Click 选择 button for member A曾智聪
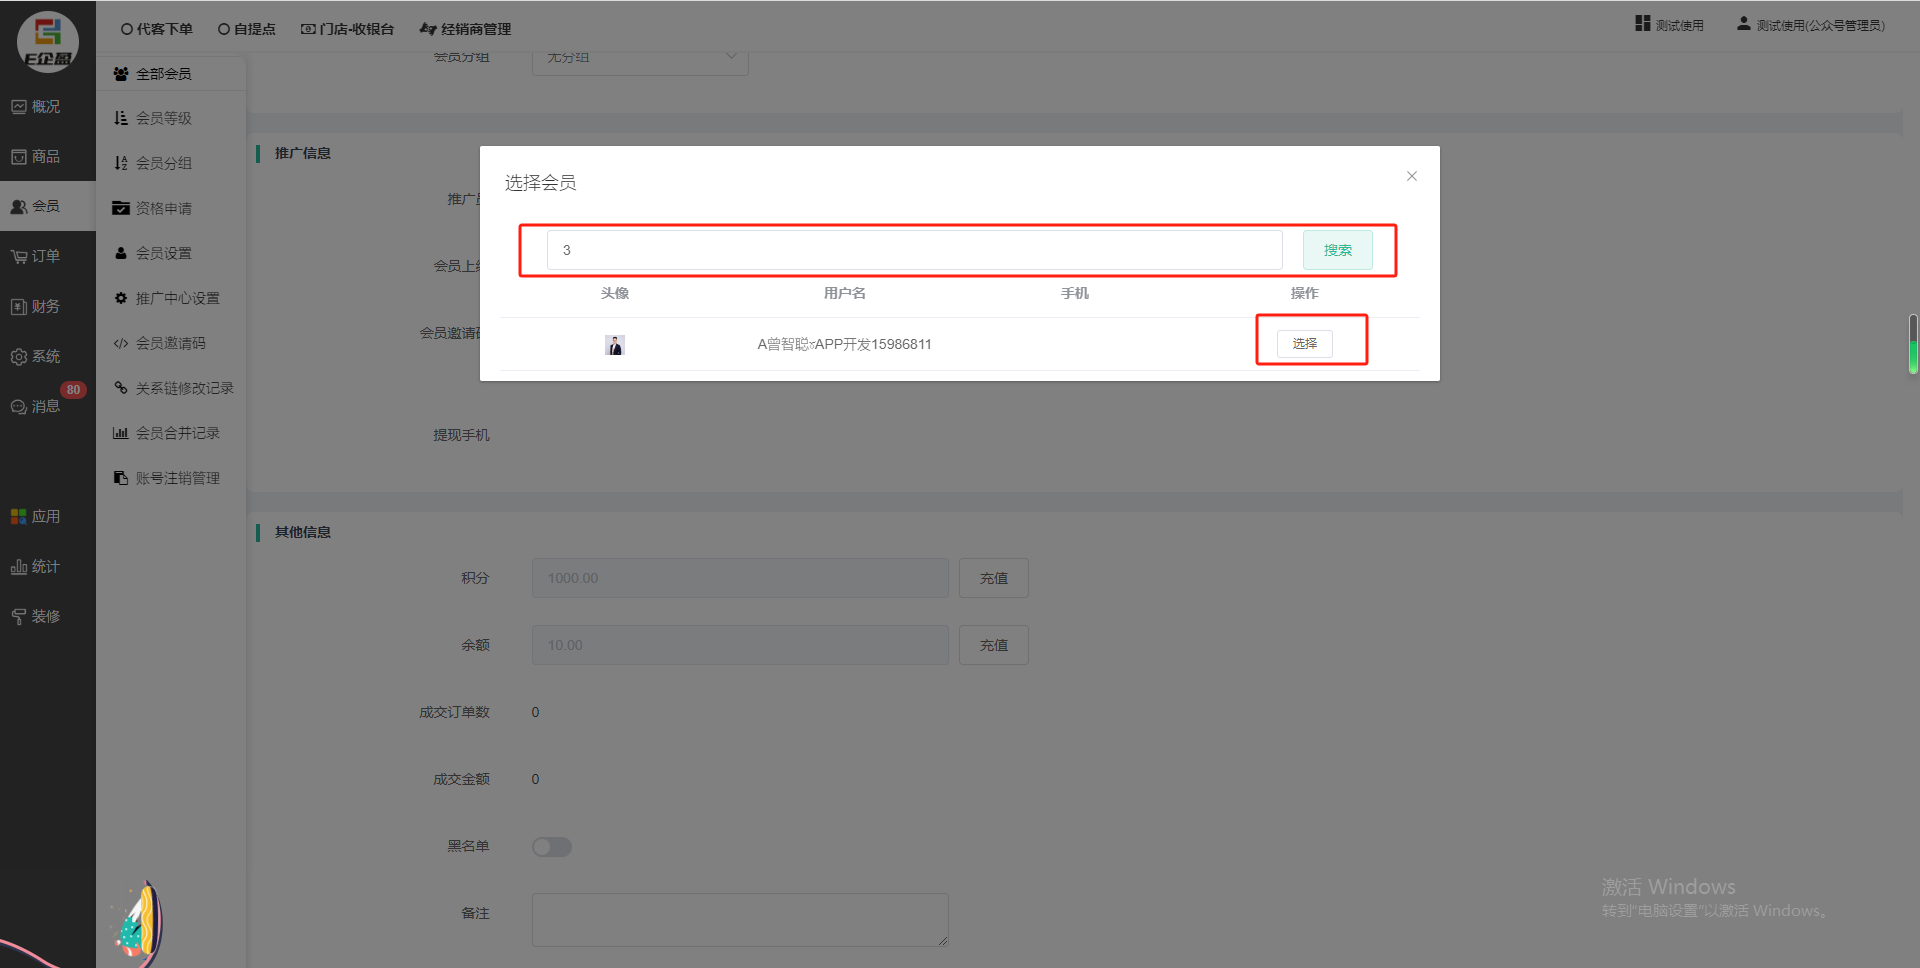The height and width of the screenshot is (968, 1920). (1304, 344)
